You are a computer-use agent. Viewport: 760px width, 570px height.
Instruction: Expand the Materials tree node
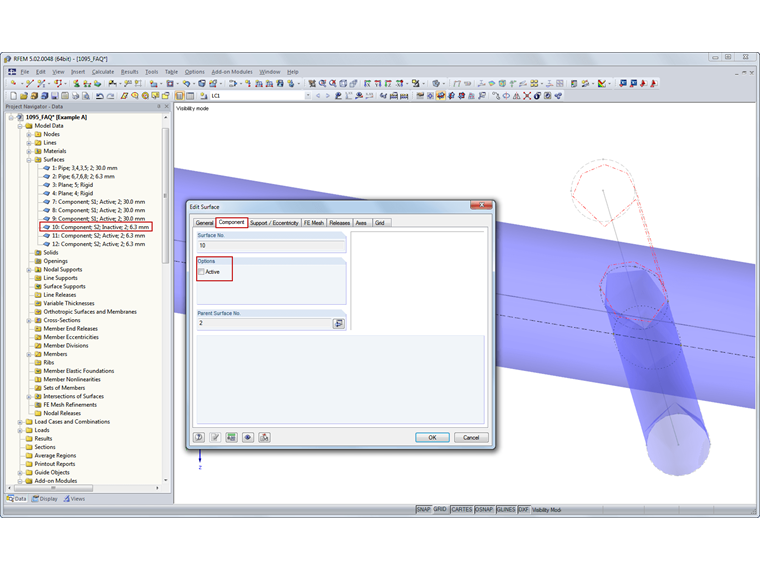(29, 151)
